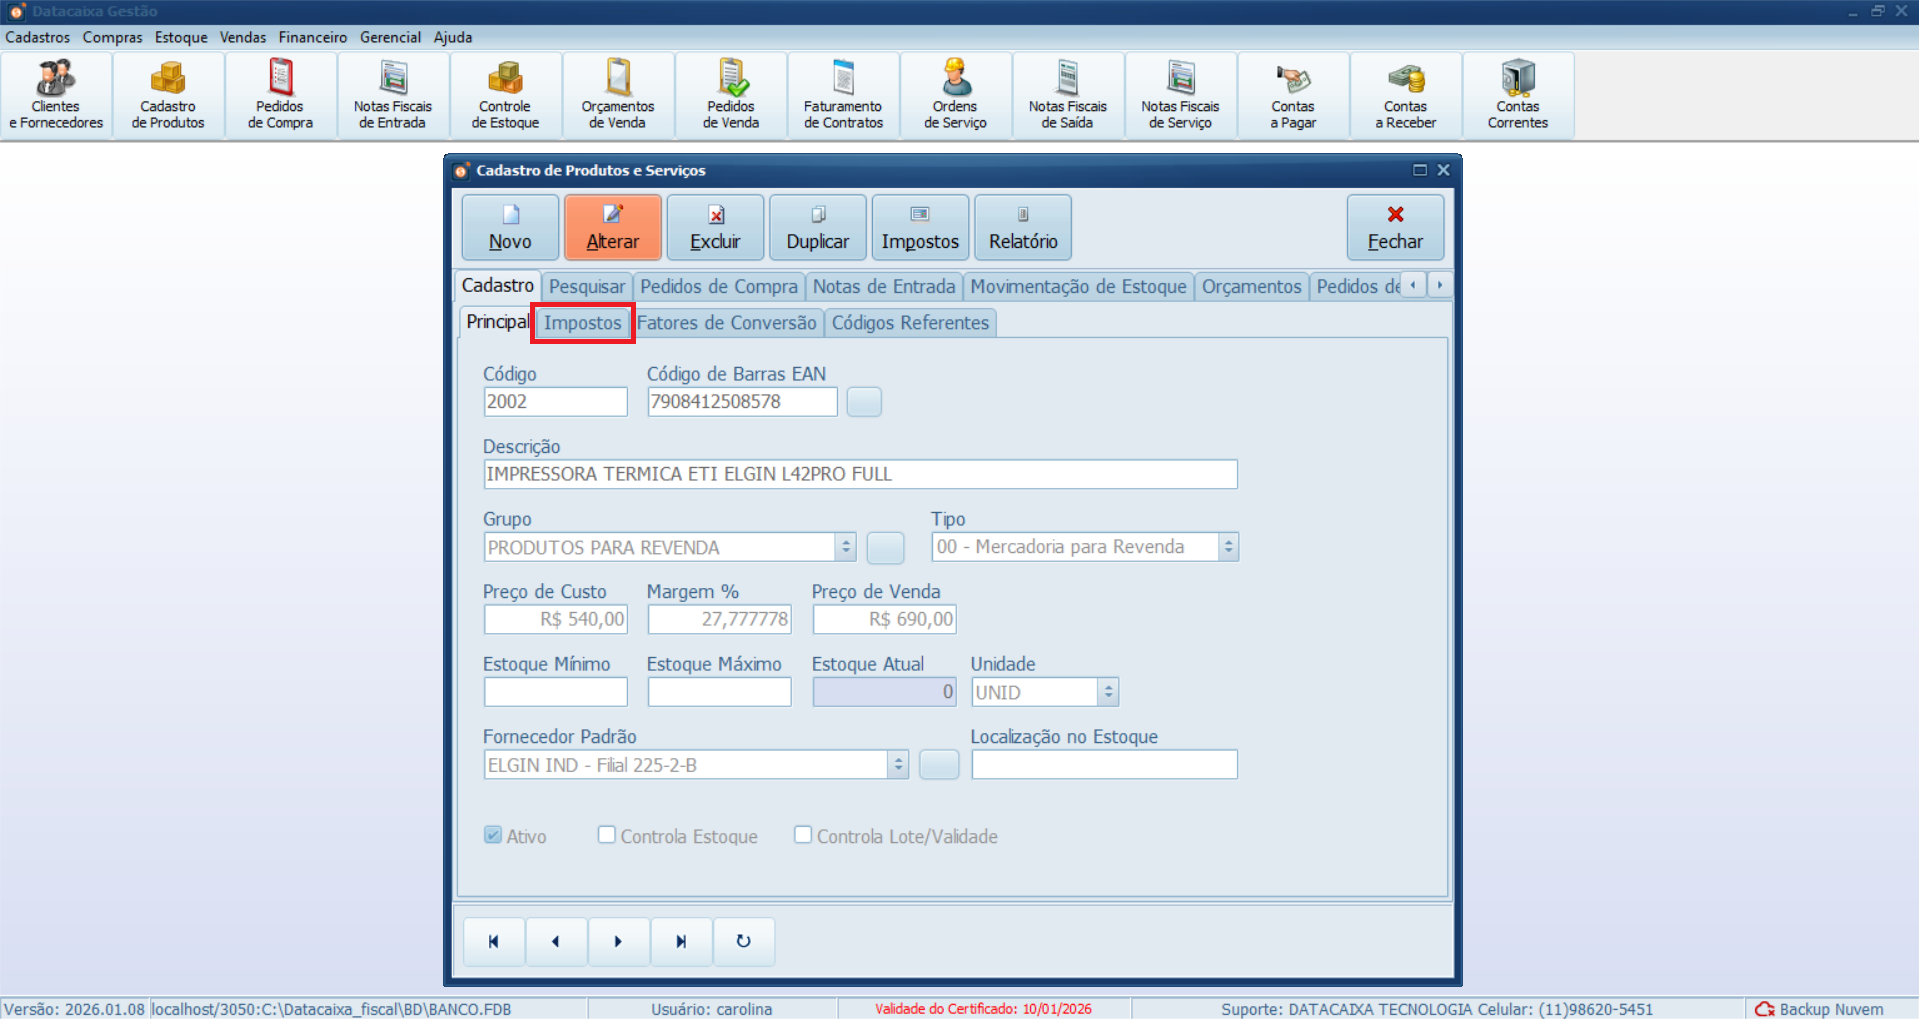This screenshot has height=1020, width=1919.
Task: Click the button beside Grupo dropdown
Action: [x=885, y=548]
